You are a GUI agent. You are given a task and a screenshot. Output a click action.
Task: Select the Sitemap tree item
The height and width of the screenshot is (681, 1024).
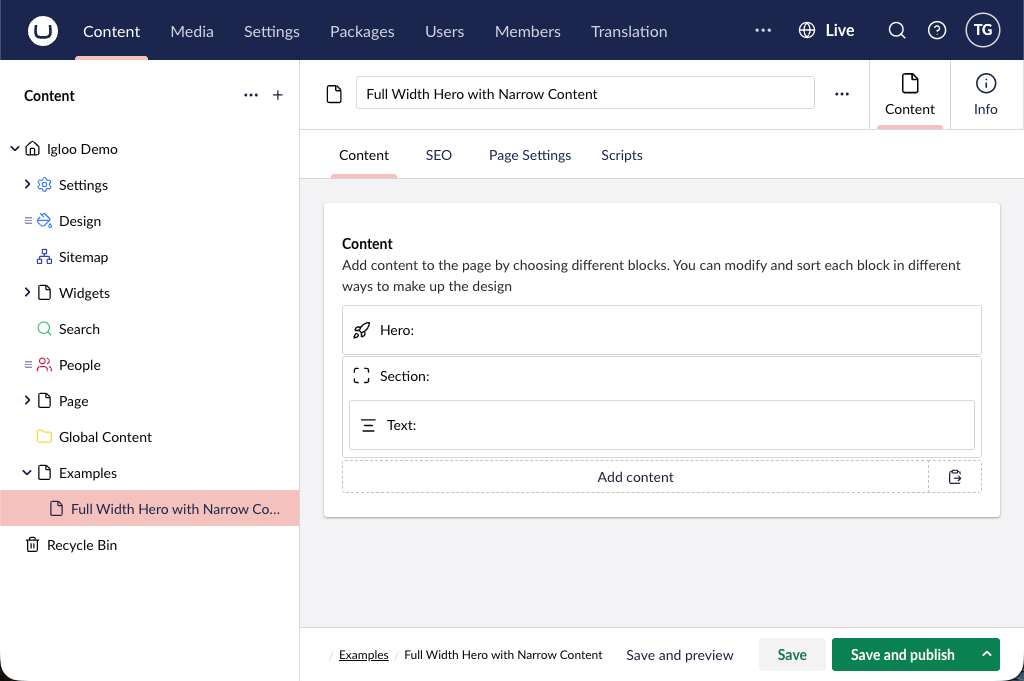pyautogui.click(x=84, y=257)
